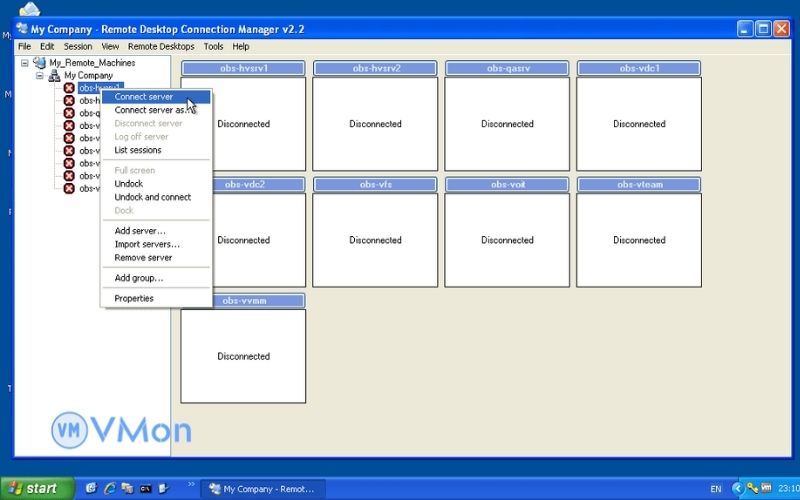
Task: Launch Internet Explorer from quick launch
Action: coord(110,488)
